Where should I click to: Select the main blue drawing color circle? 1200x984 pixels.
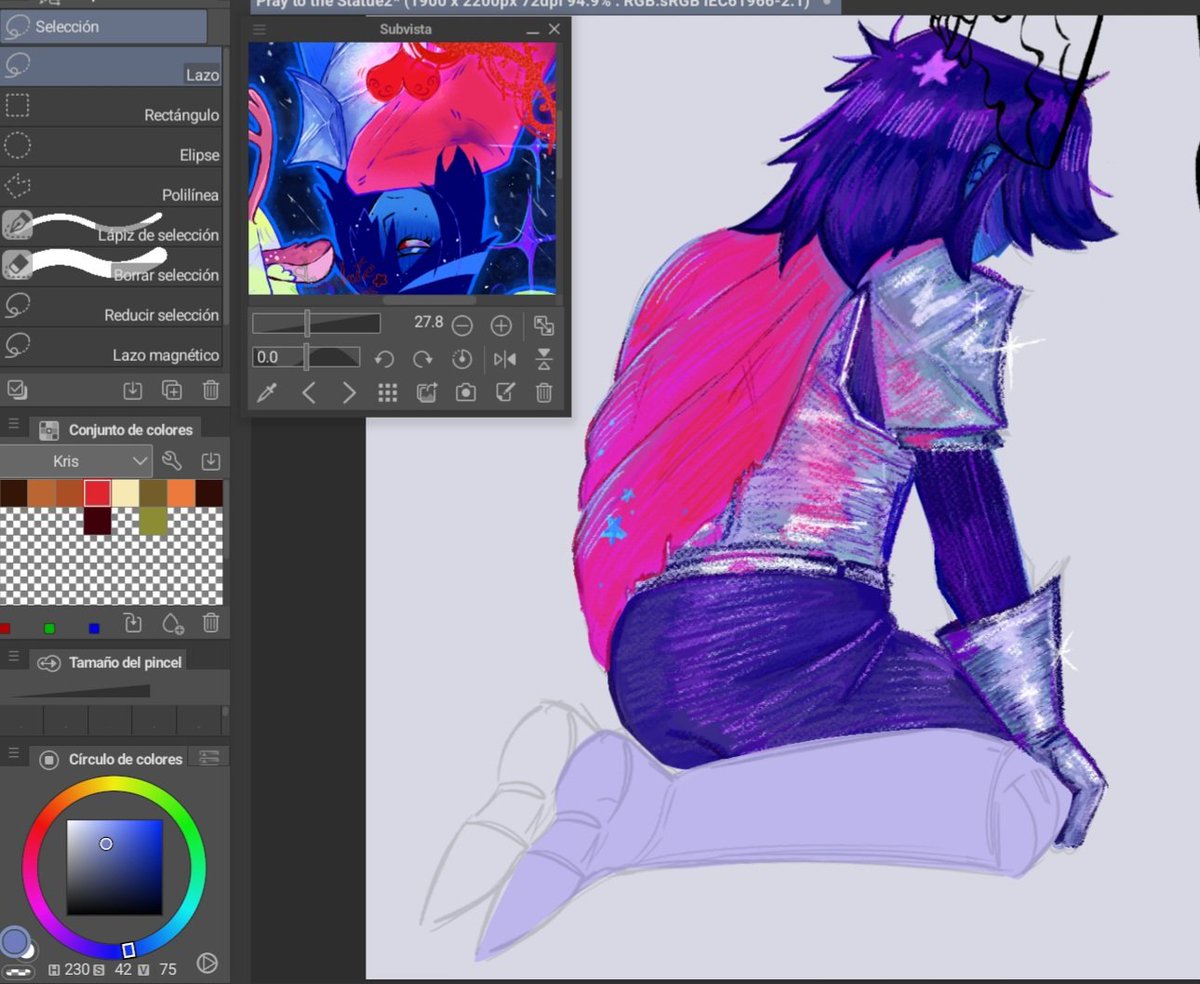[14, 941]
